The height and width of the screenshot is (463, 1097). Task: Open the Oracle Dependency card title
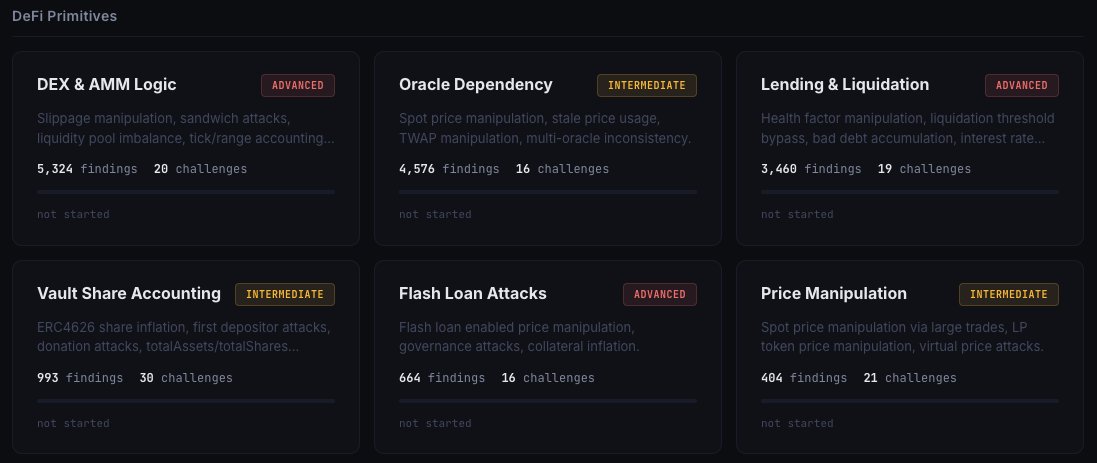point(476,85)
